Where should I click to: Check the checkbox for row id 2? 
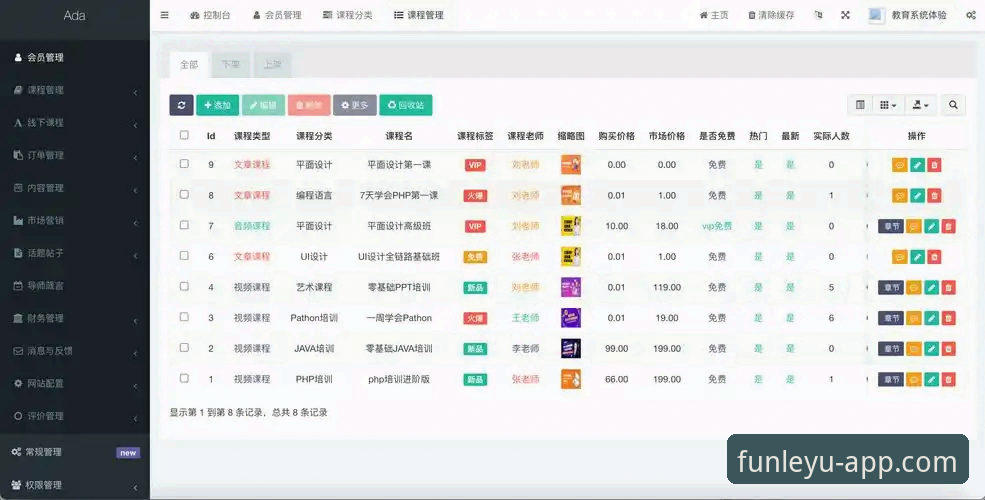[x=184, y=347]
